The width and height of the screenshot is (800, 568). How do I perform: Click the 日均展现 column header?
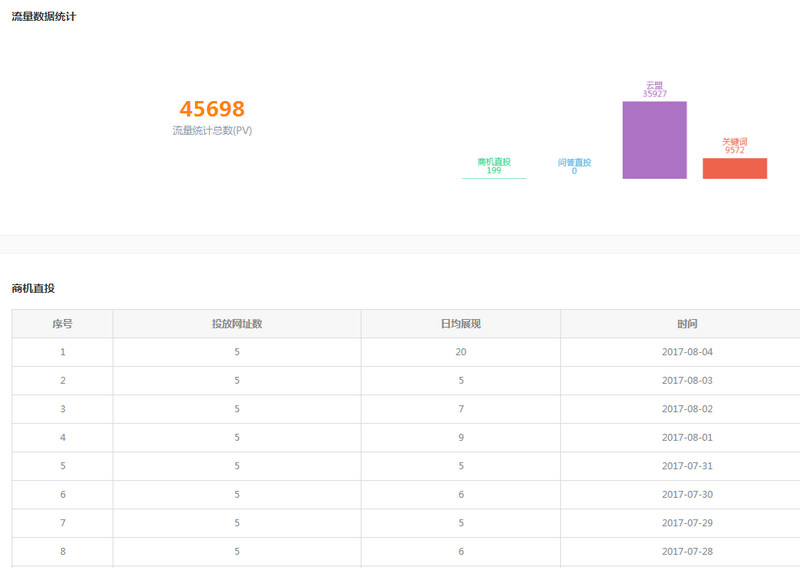pyautogui.click(x=461, y=324)
